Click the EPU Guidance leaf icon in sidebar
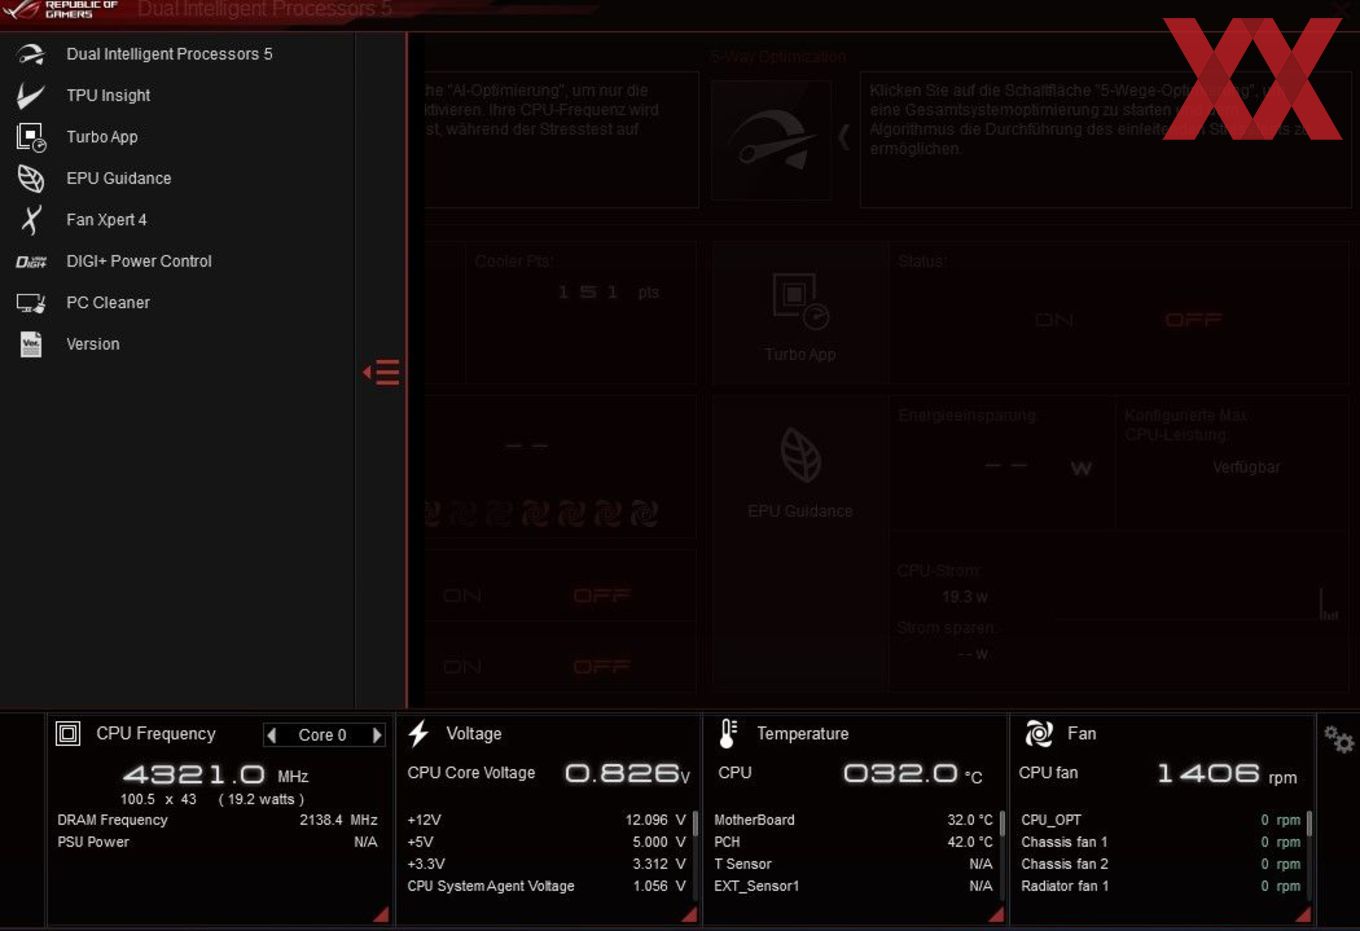Image resolution: width=1360 pixels, height=931 pixels. (31, 178)
